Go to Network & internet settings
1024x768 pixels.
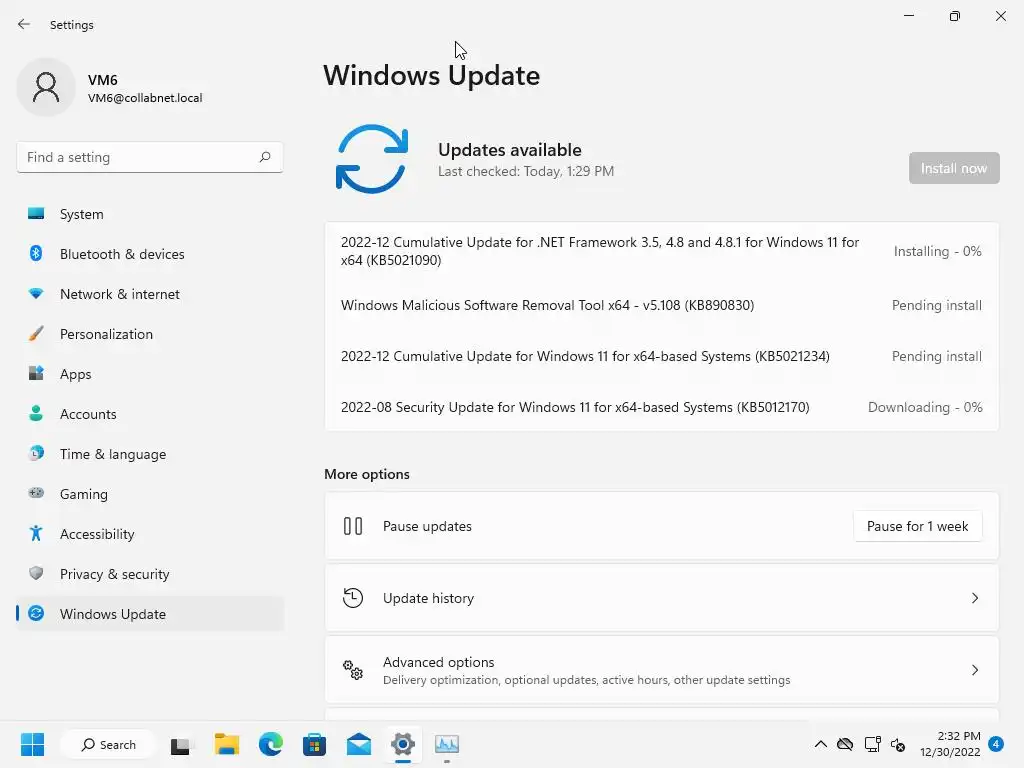150,294
